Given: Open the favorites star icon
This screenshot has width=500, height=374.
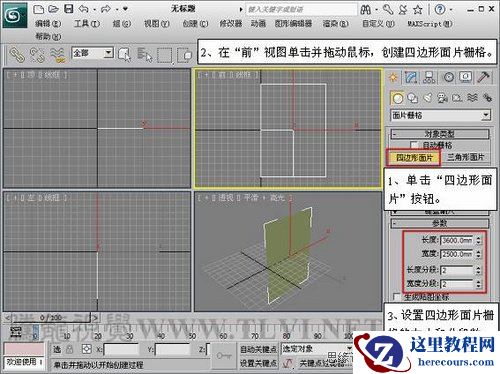Looking at the screenshot, I should 418,10.
